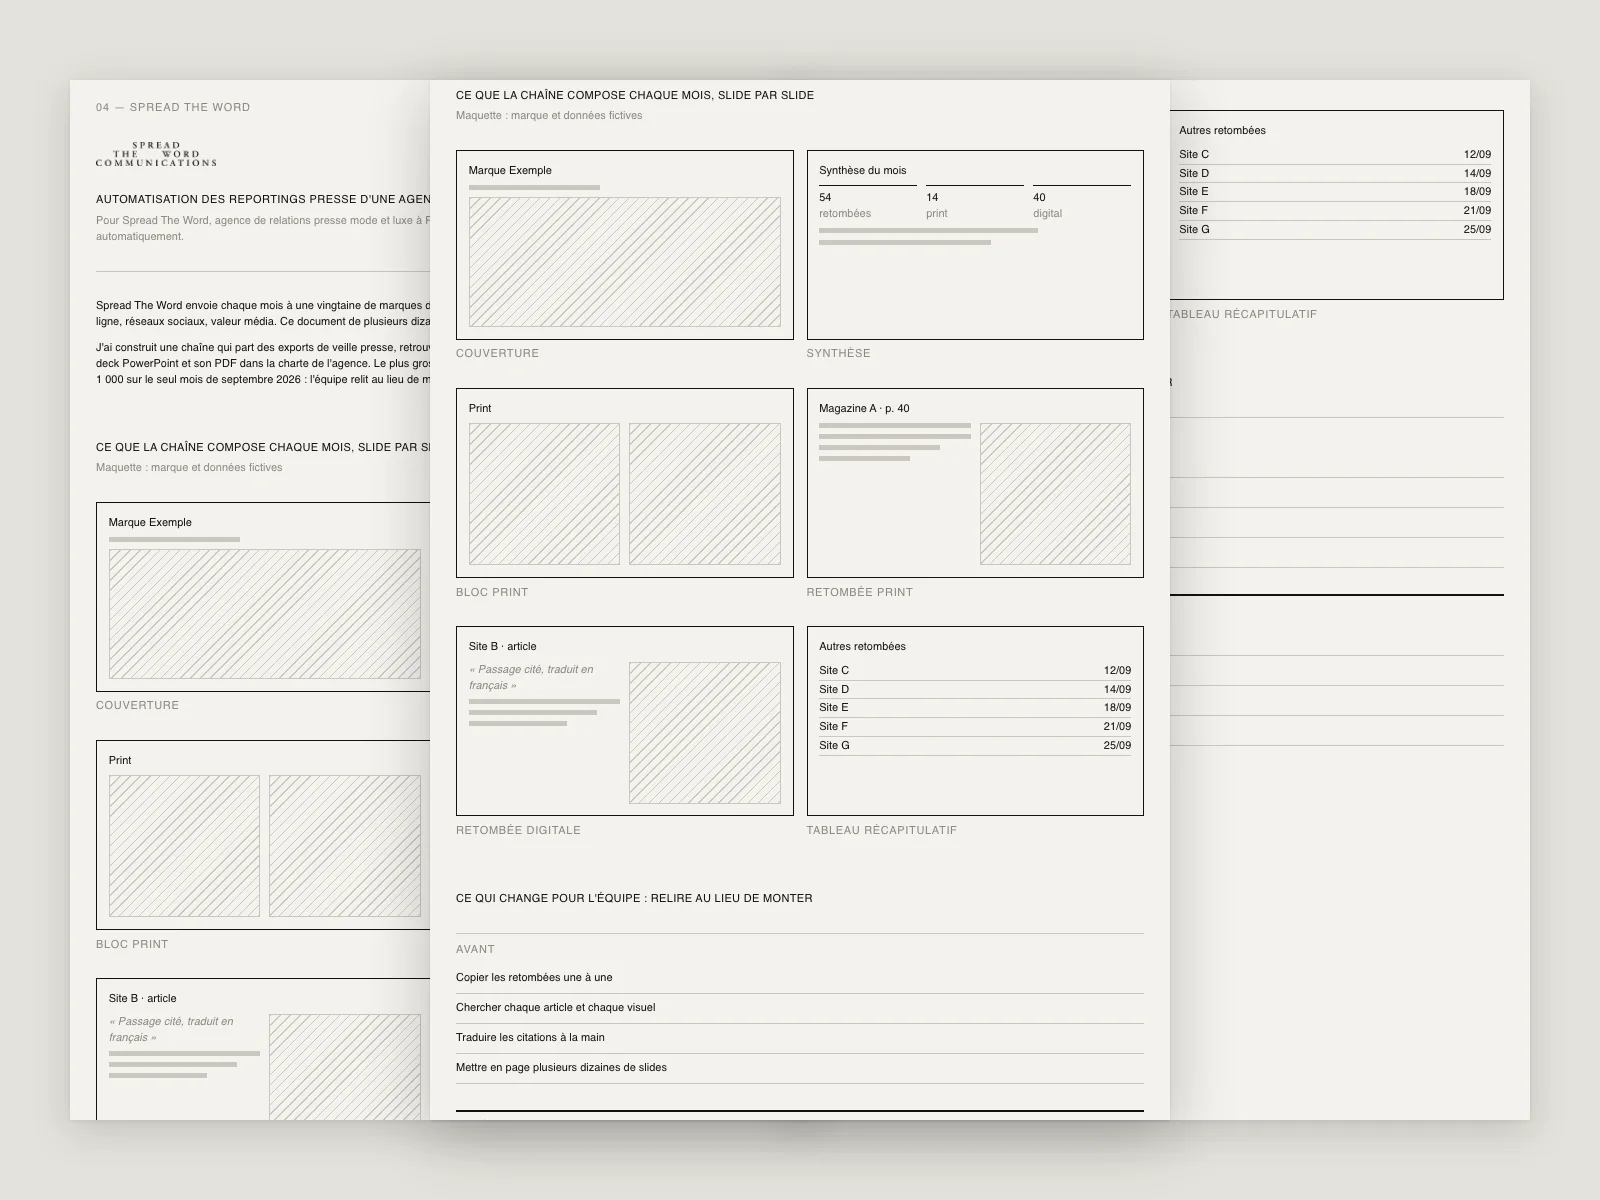Image resolution: width=1600 pixels, height=1200 pixels.
Task: Click 'Copier les retombées une à une'
Action: [x=534, y=977]
